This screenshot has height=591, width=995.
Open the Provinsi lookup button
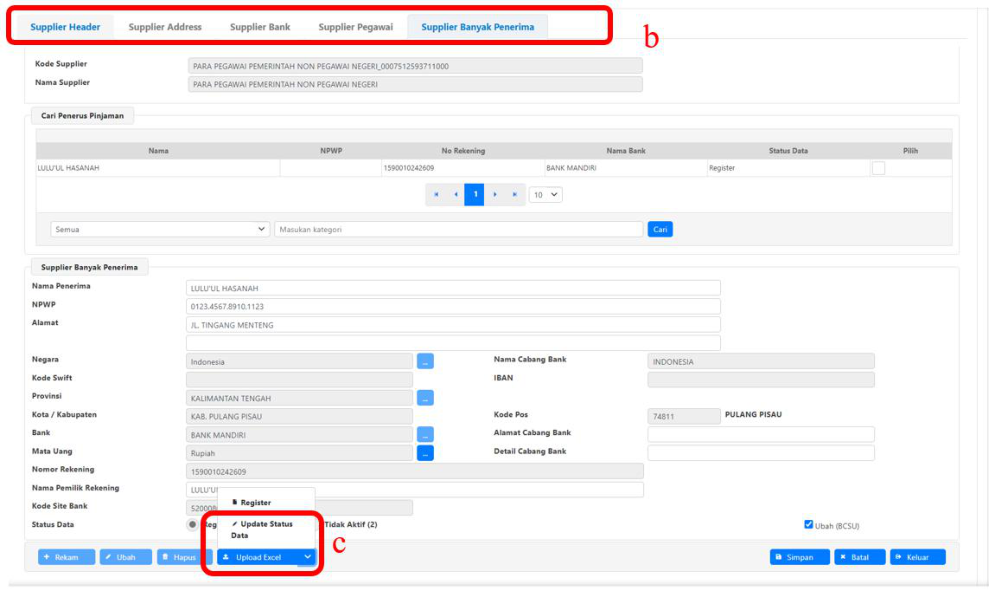coord(425,398)
